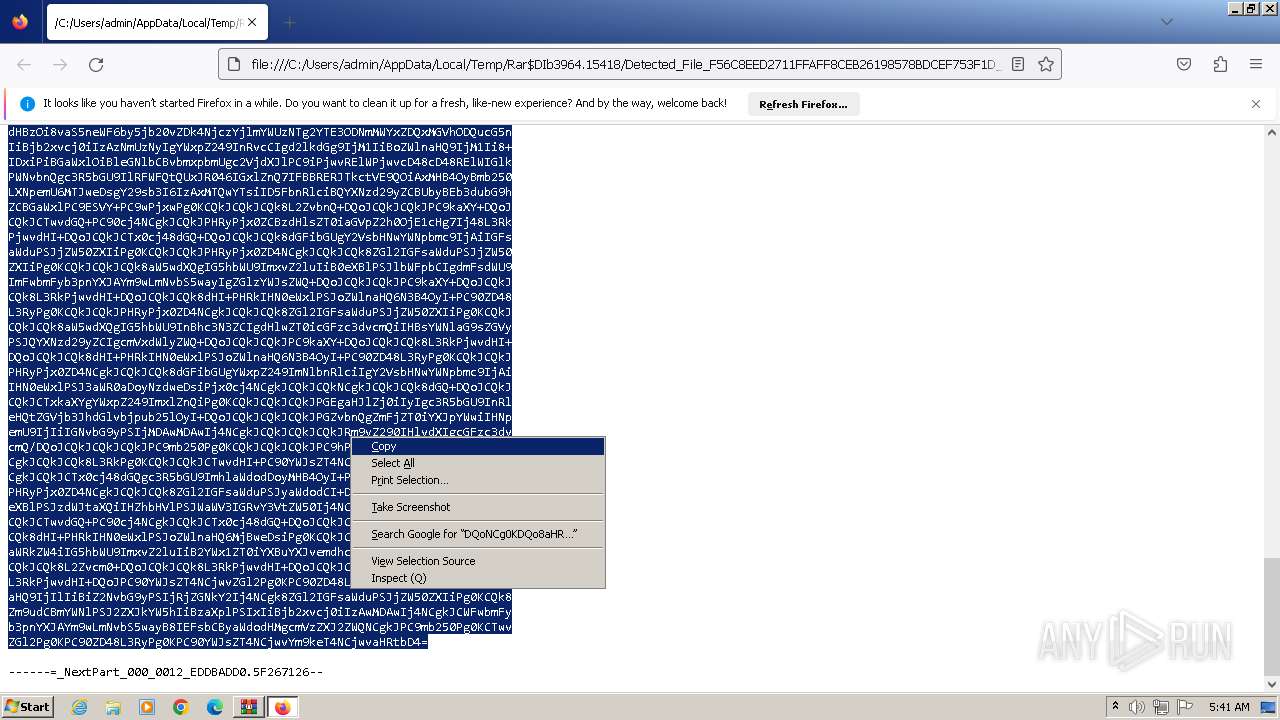This screenshot has width=1280, height=720.
Task: Select the open file tab
Action: [156, 22]
